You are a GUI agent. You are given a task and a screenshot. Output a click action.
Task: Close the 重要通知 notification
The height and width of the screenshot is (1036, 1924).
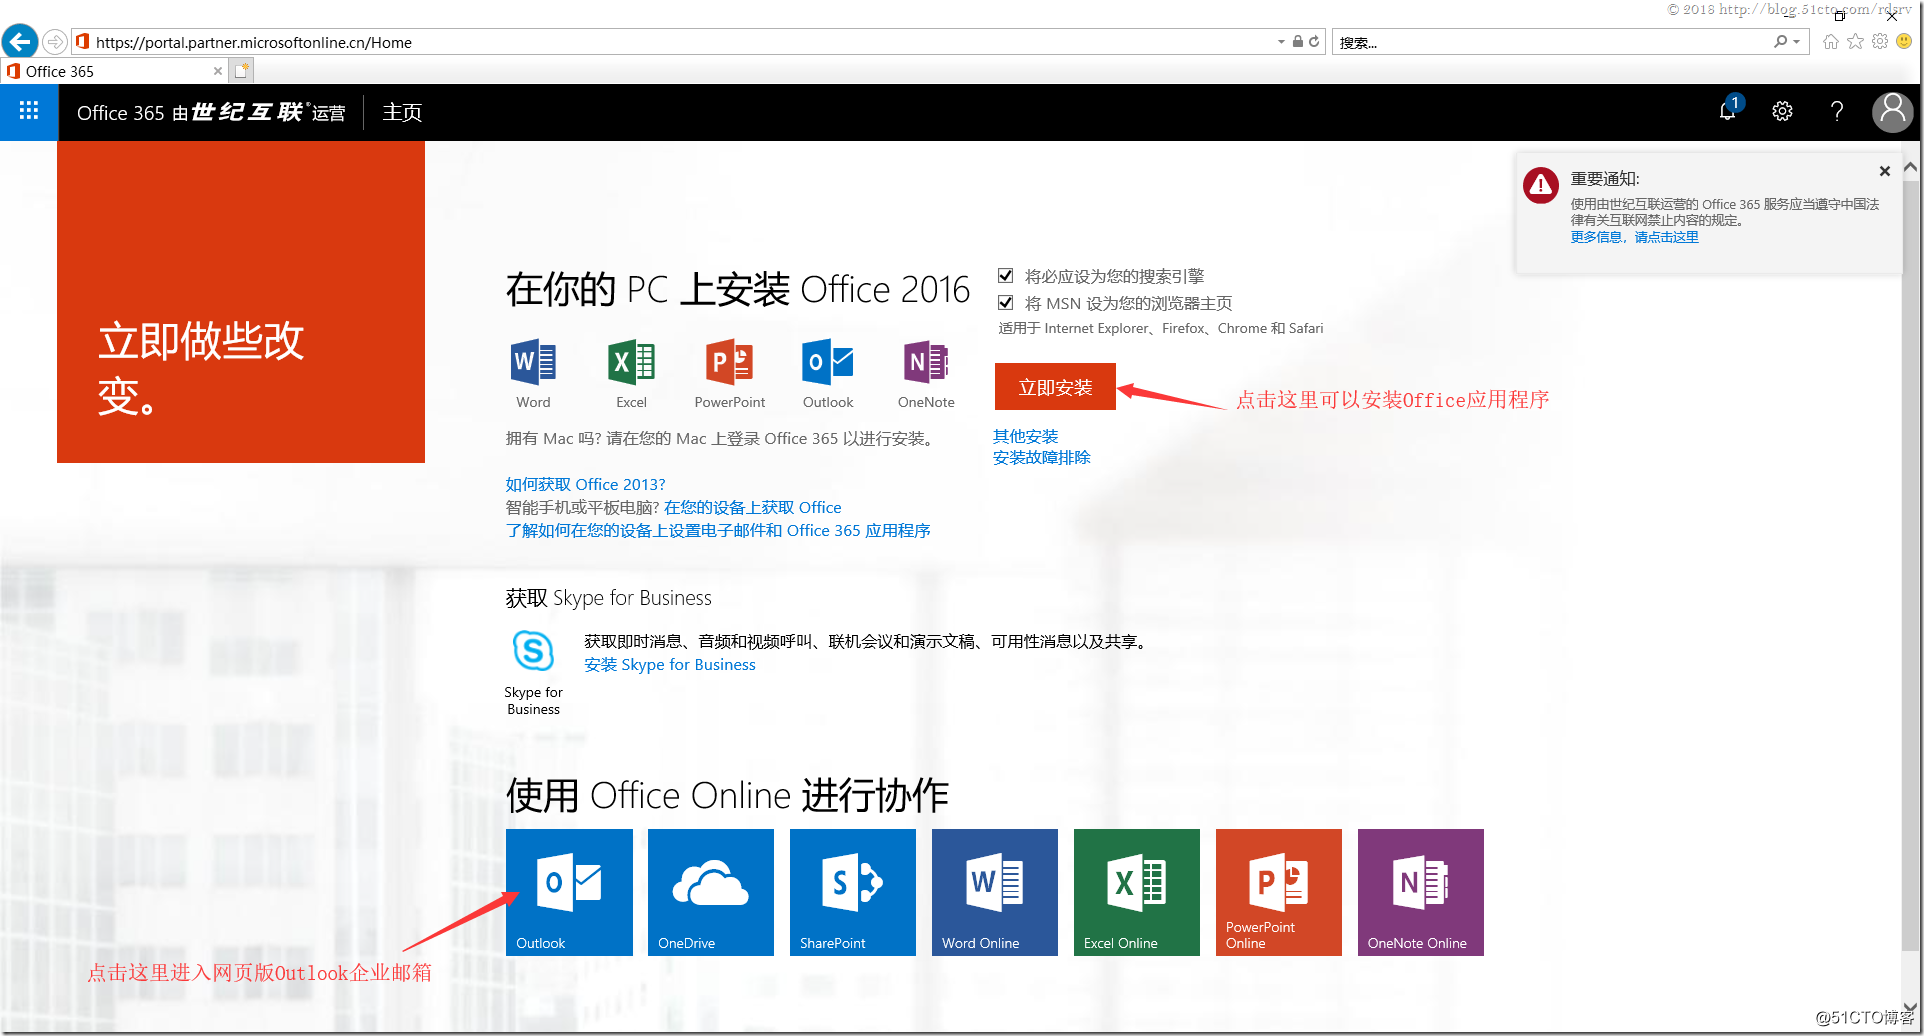[x=1885, y=171]
